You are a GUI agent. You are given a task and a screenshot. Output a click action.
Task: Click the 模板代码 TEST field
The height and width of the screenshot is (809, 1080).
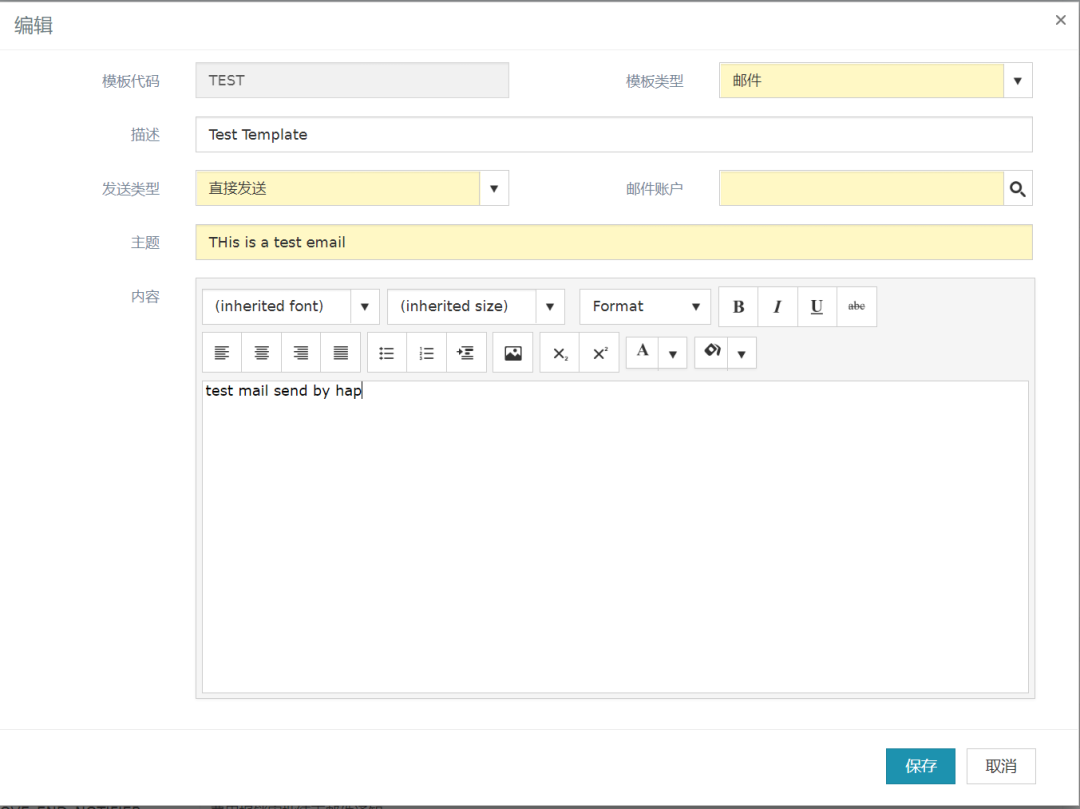(352, 81)
